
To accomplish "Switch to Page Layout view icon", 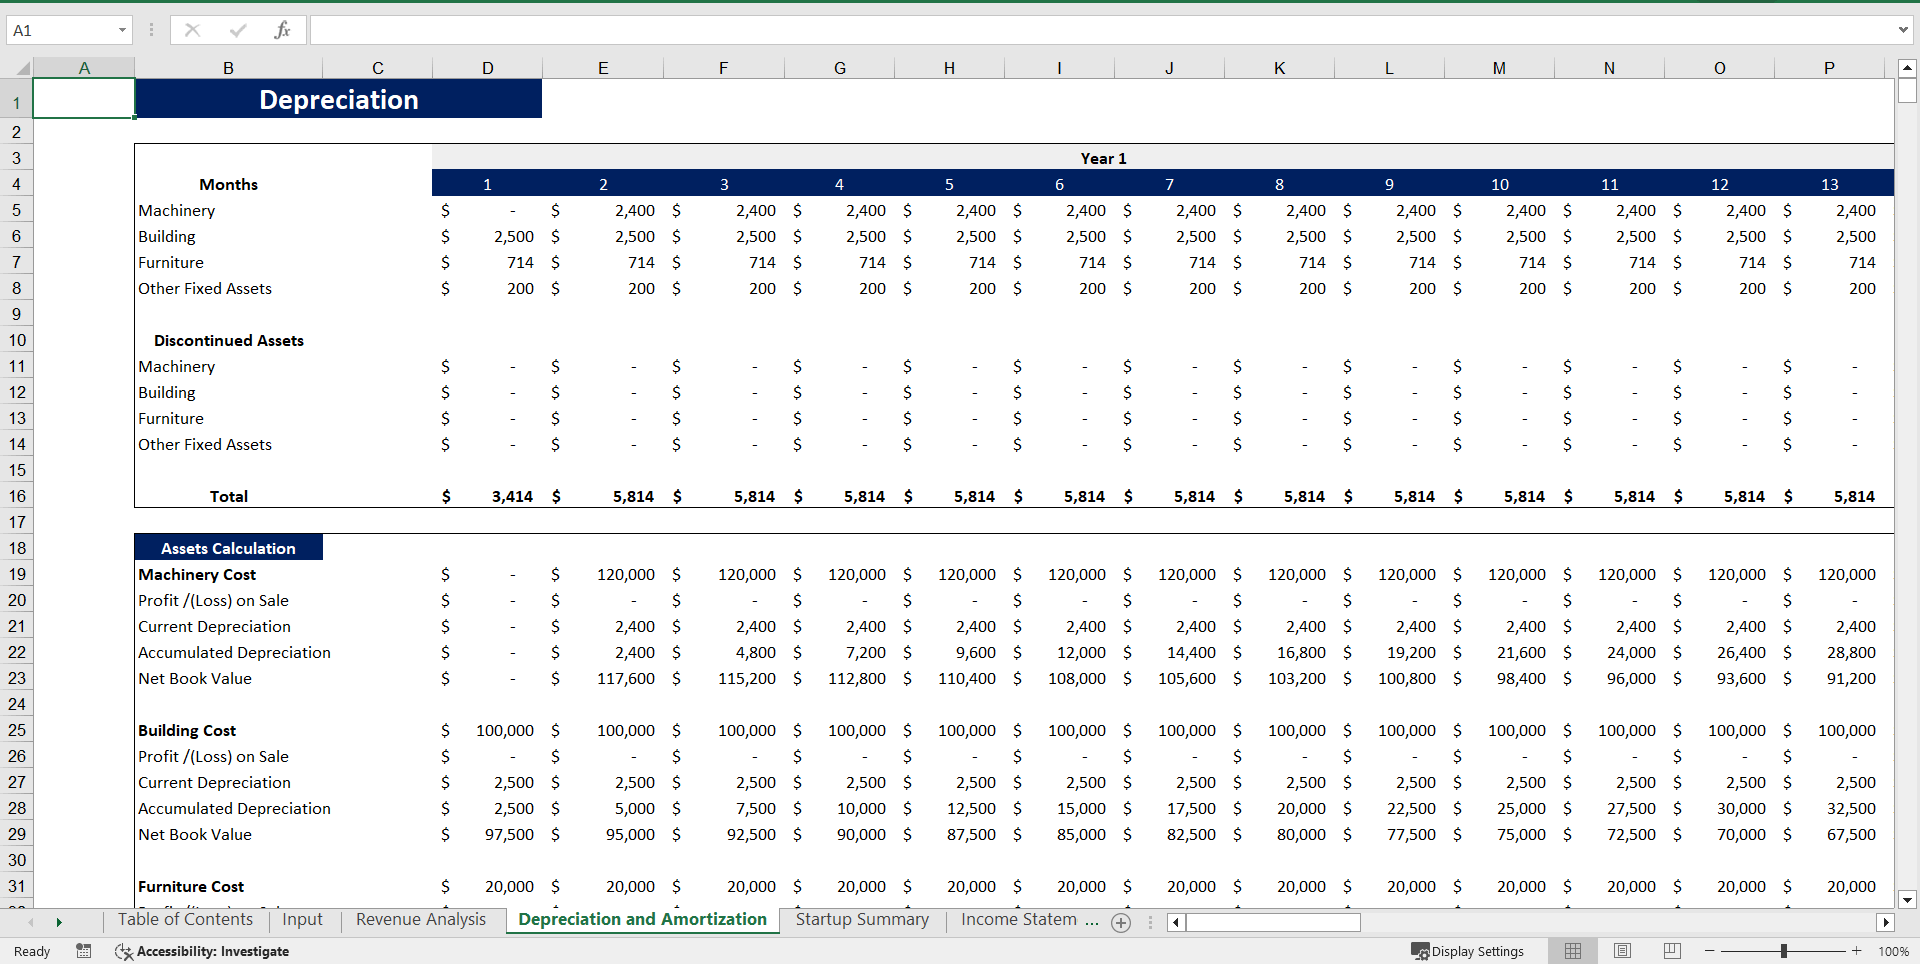I will tap(1621, 951).
